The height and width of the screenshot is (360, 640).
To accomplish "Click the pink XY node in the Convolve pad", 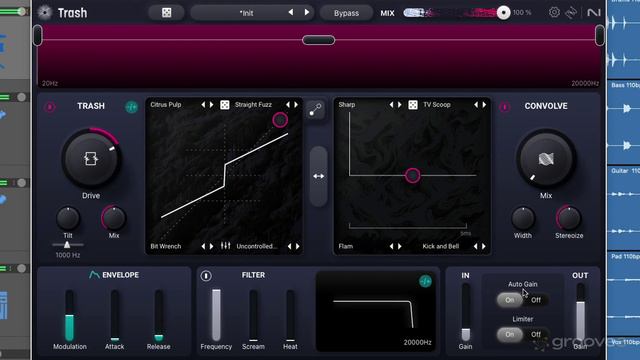I will [412, 176].
